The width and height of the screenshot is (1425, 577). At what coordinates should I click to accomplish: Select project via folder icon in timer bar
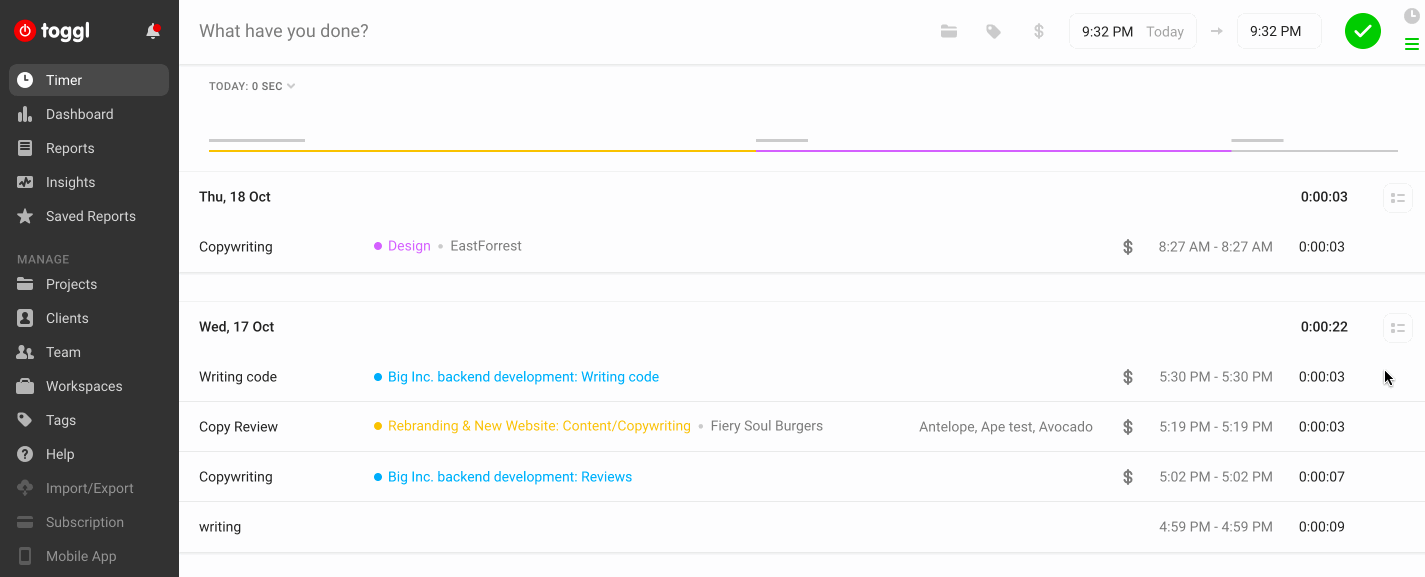[949, 32]
